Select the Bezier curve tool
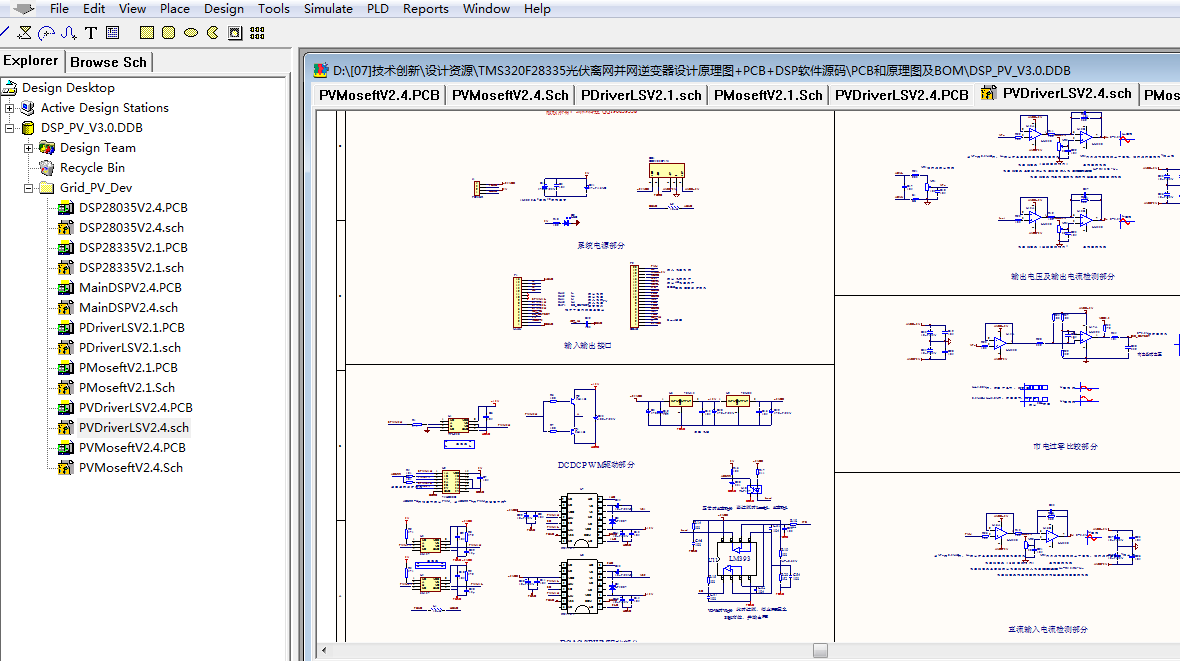Screen dimensions: 1180x661 tap(68, 32)
